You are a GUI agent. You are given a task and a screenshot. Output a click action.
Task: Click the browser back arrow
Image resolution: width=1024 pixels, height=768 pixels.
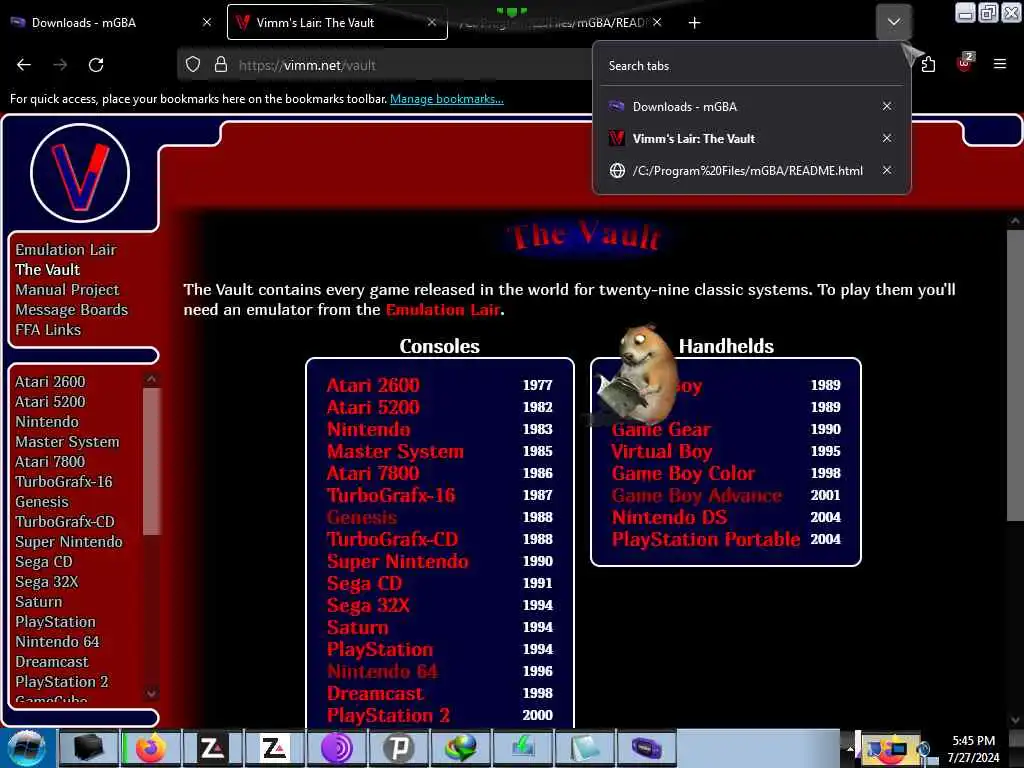24,65
